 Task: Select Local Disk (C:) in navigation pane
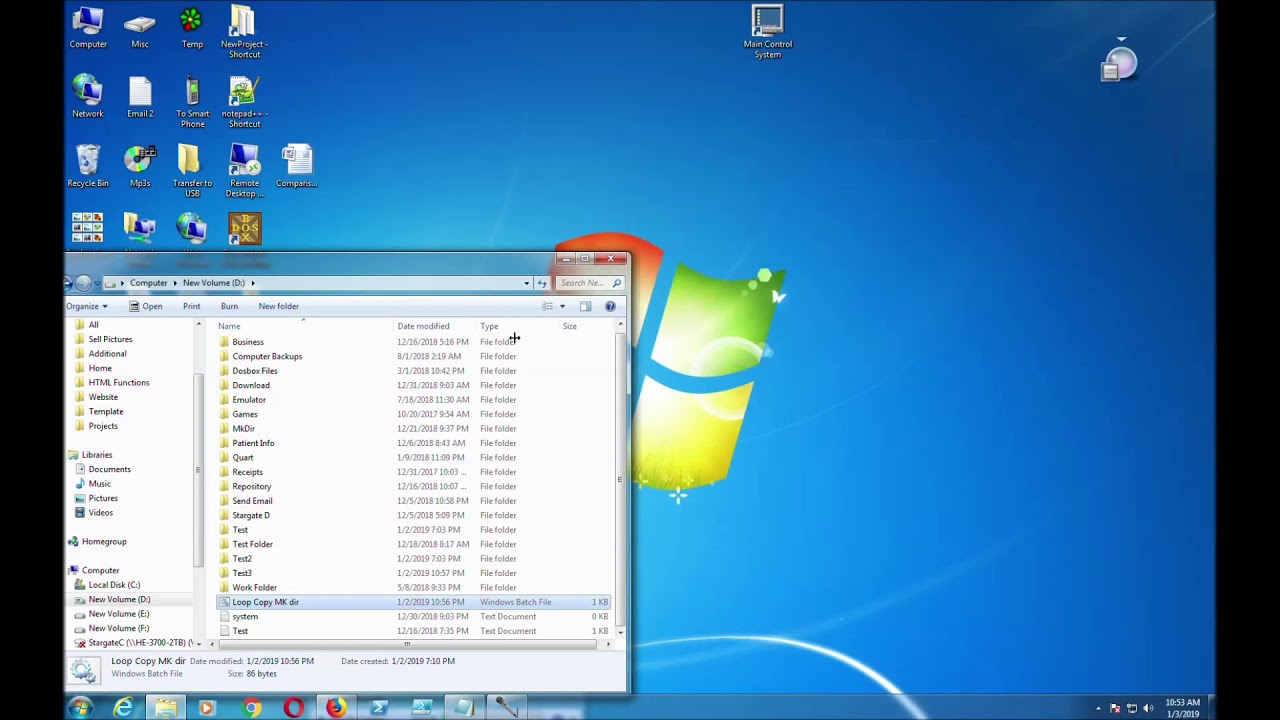click(114, 585)
